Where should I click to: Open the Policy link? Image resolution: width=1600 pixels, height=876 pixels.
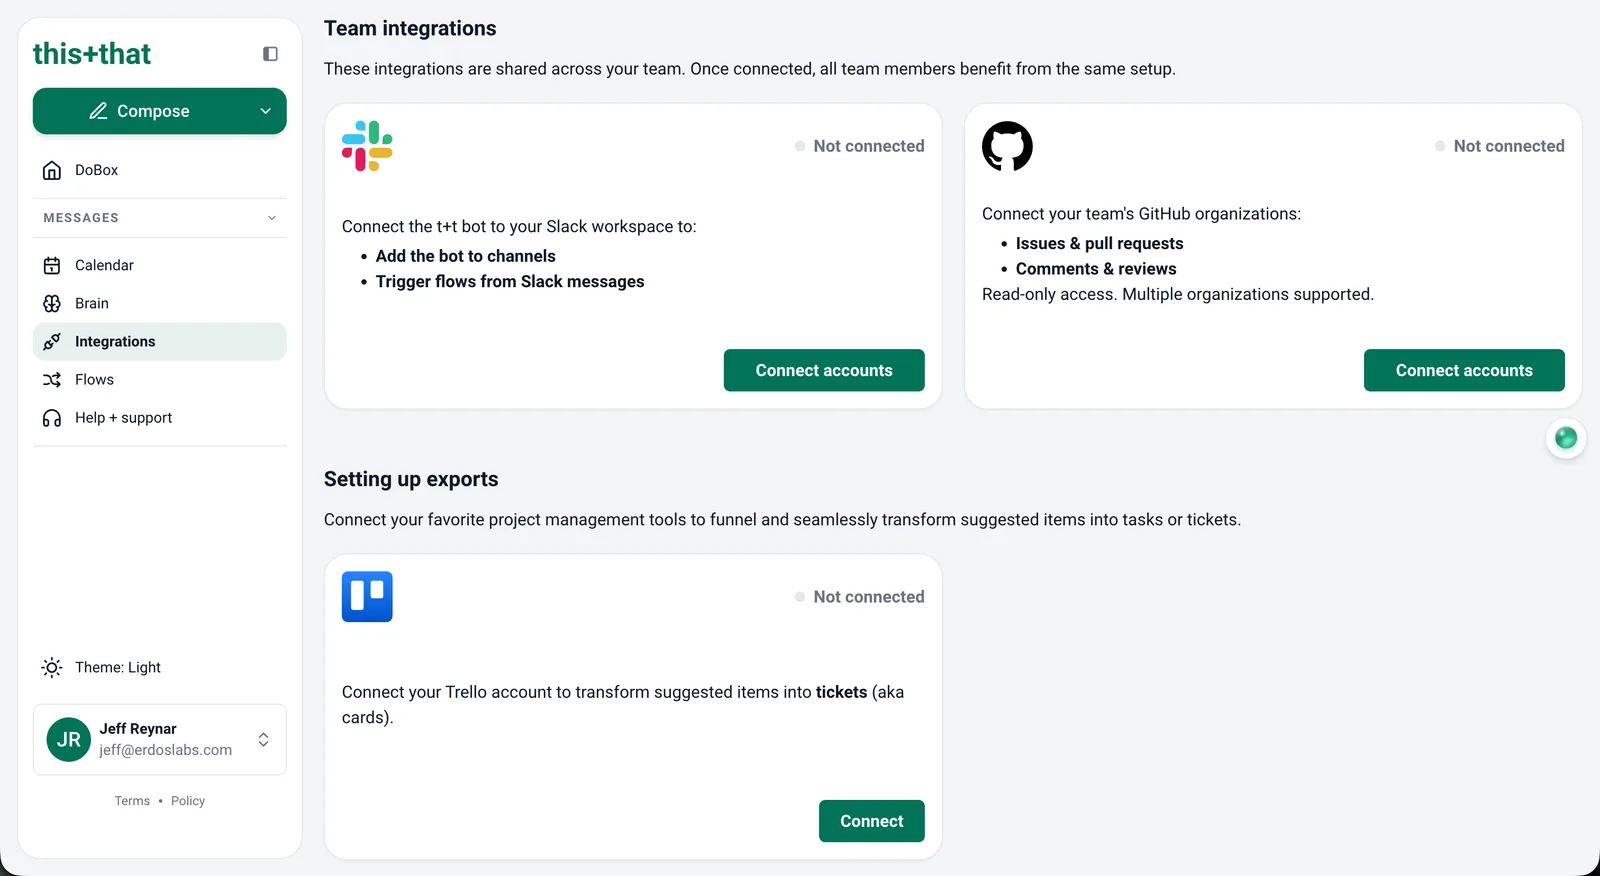click(188, 801)
